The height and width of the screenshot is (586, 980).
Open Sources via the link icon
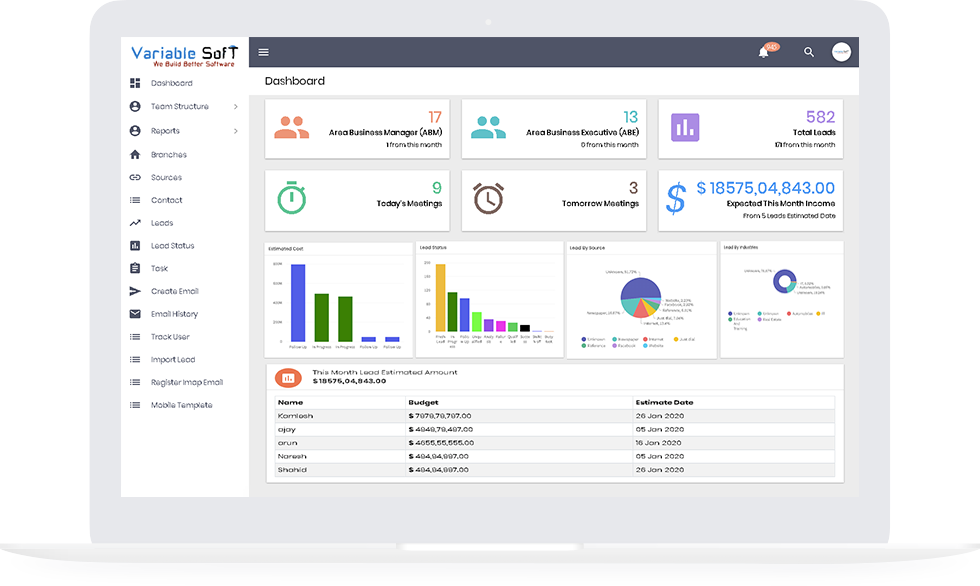pos(135,177)
